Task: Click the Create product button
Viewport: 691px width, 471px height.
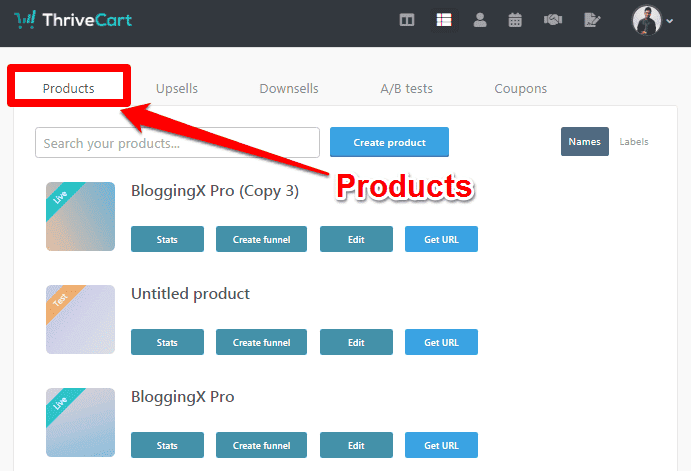Action: click(389, 143)
